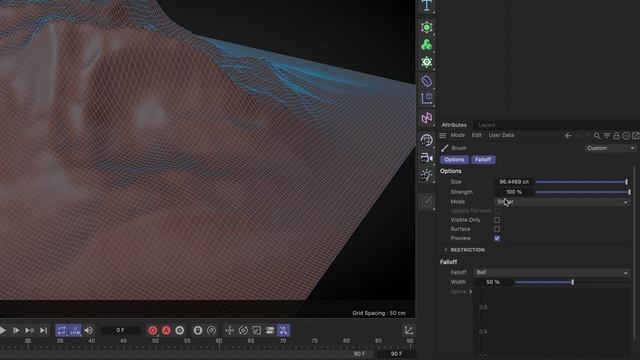640x360 pixels.
Task: Select the Text spline tool icon
Action: [427, 5]
